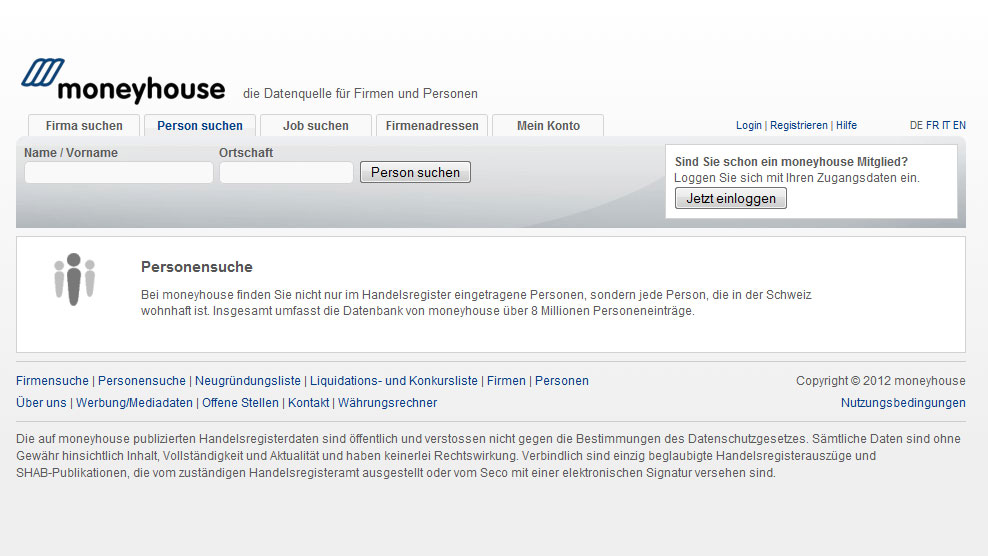Switch to the Job suchen tab

[x=316, y=125]
